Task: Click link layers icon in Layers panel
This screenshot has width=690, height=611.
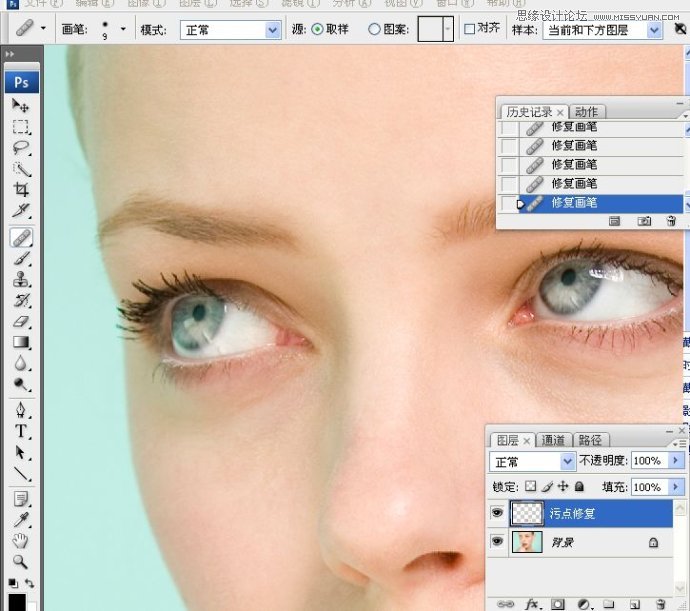Action: pos(505,604)
